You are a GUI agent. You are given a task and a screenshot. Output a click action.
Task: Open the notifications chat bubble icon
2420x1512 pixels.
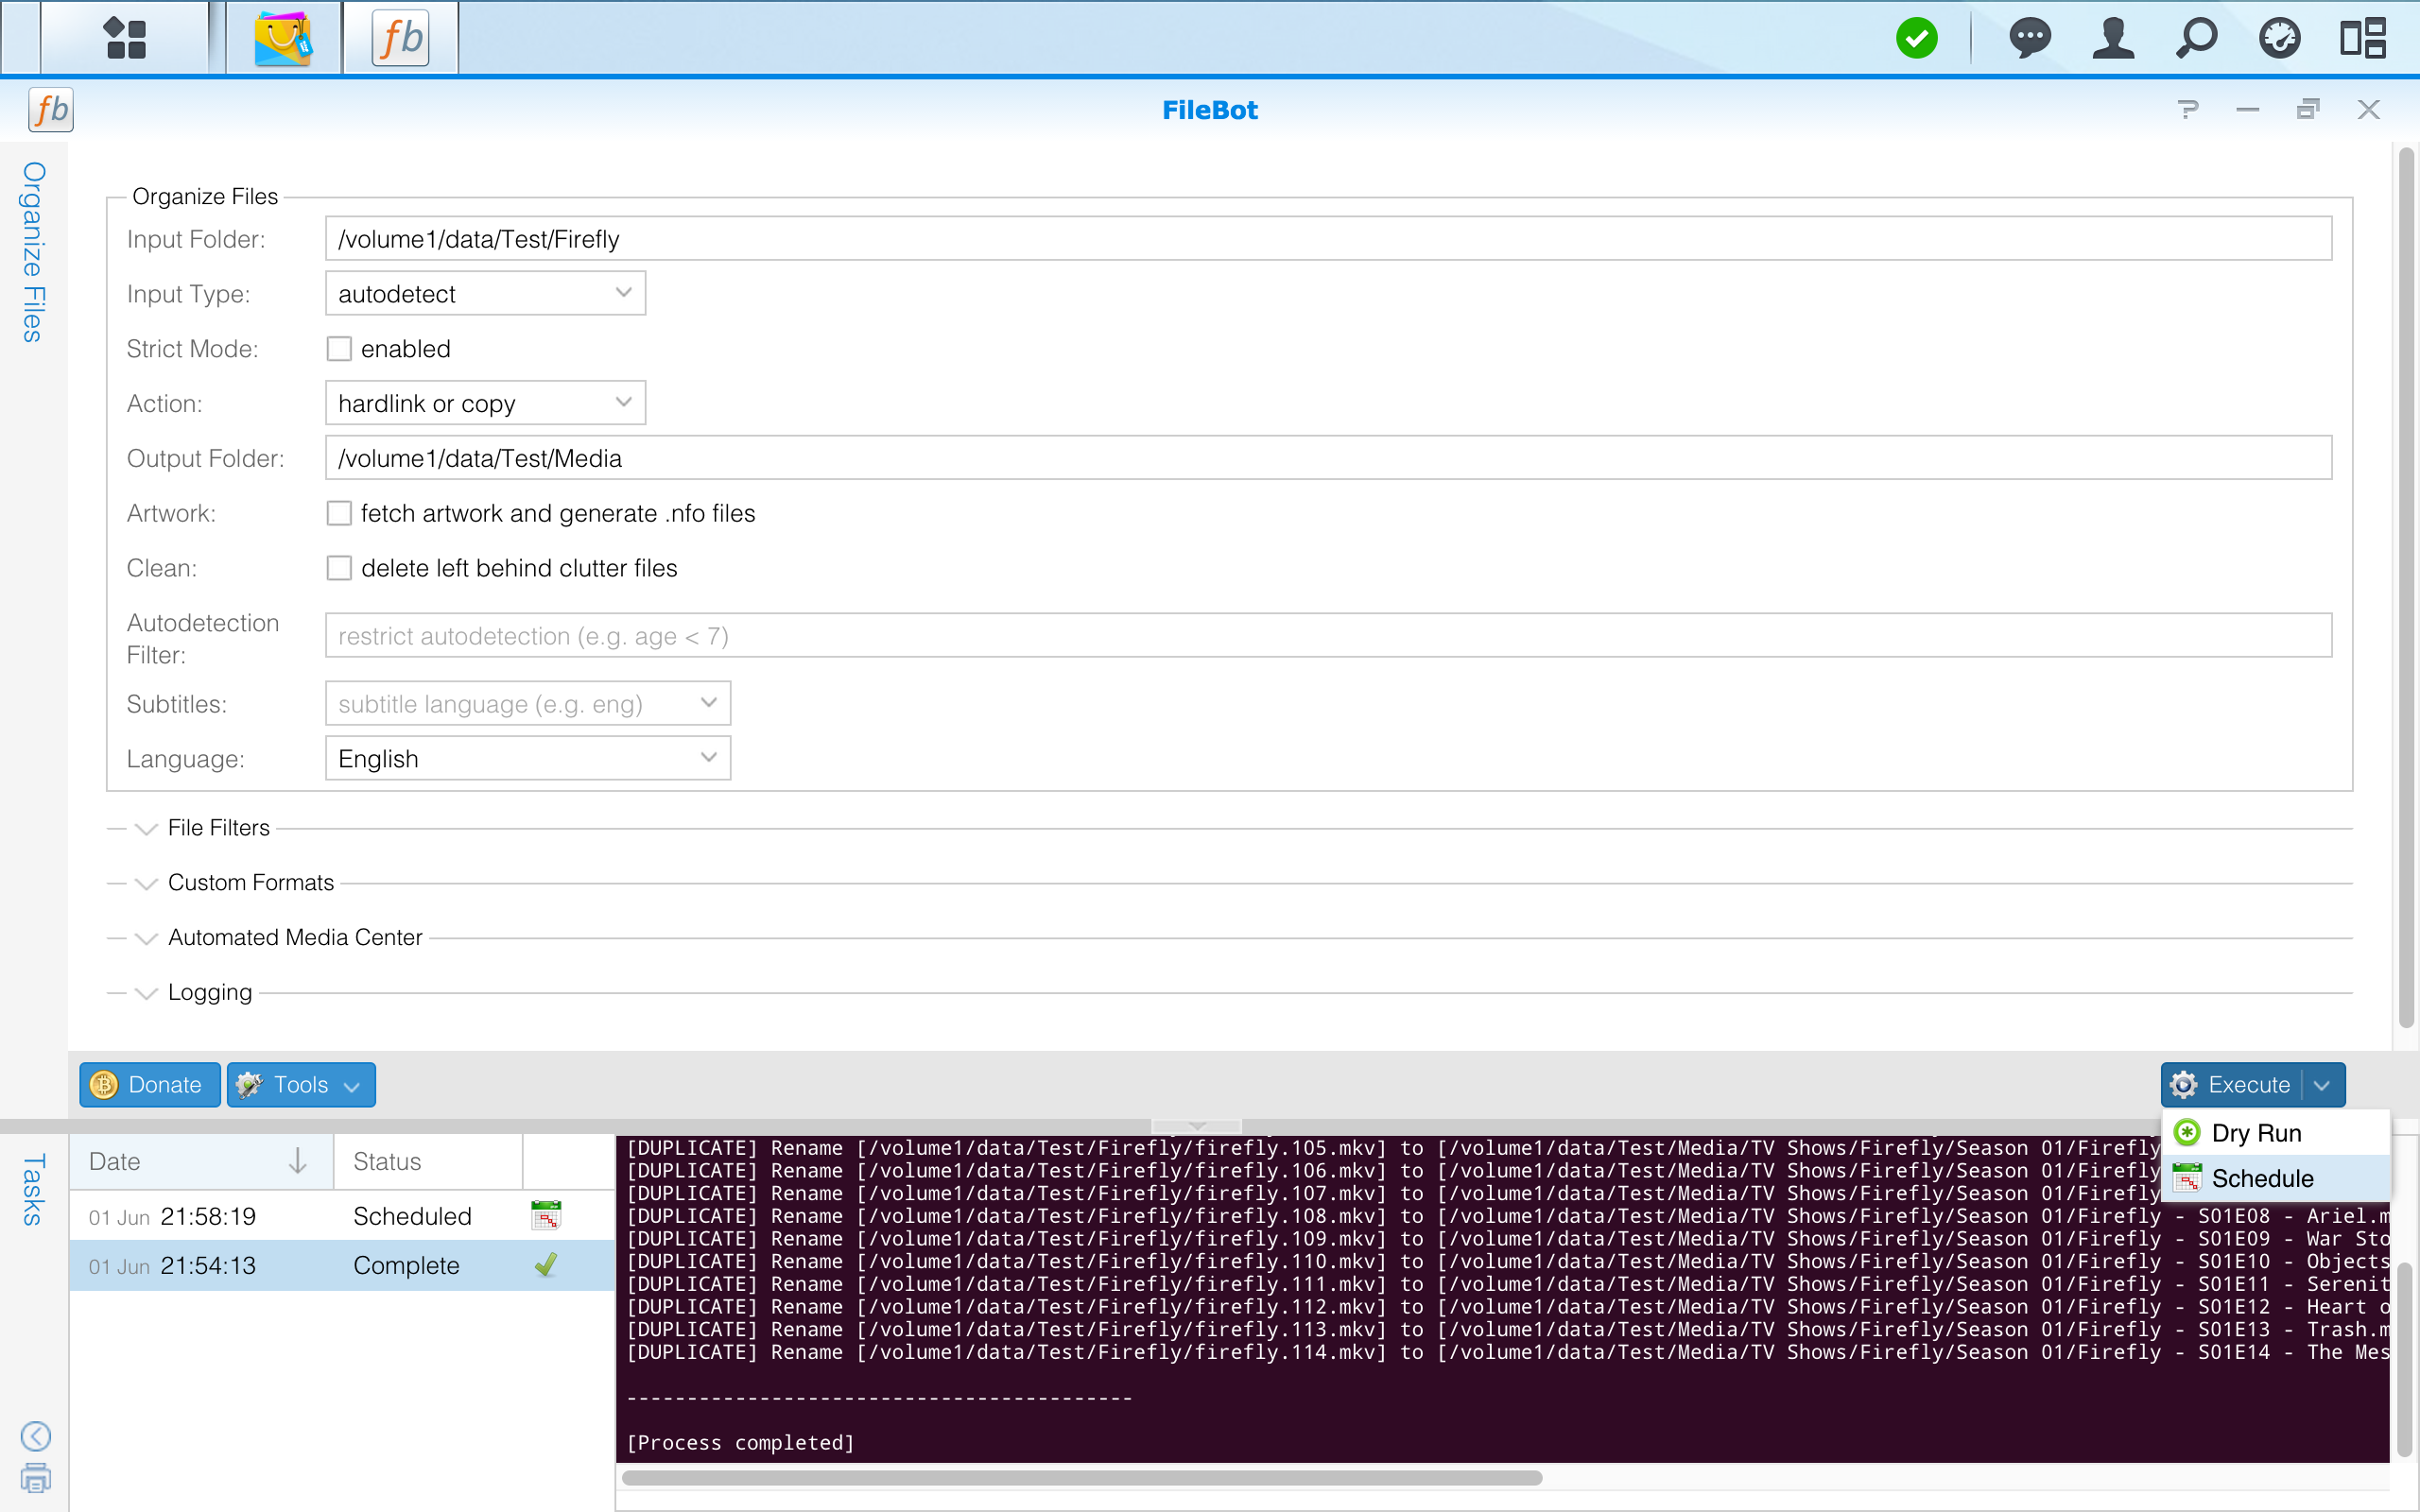[2029, 38]
